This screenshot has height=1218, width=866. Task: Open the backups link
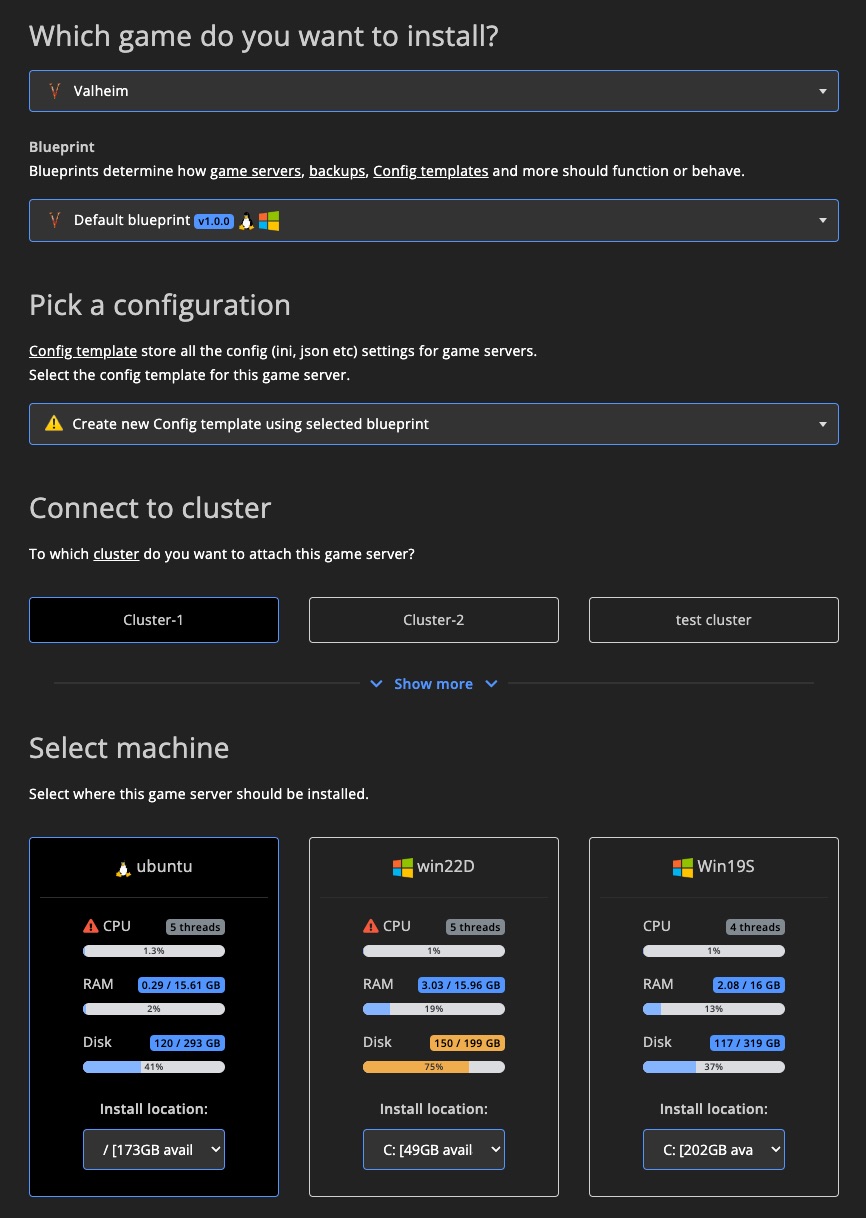tap(336, 170)
